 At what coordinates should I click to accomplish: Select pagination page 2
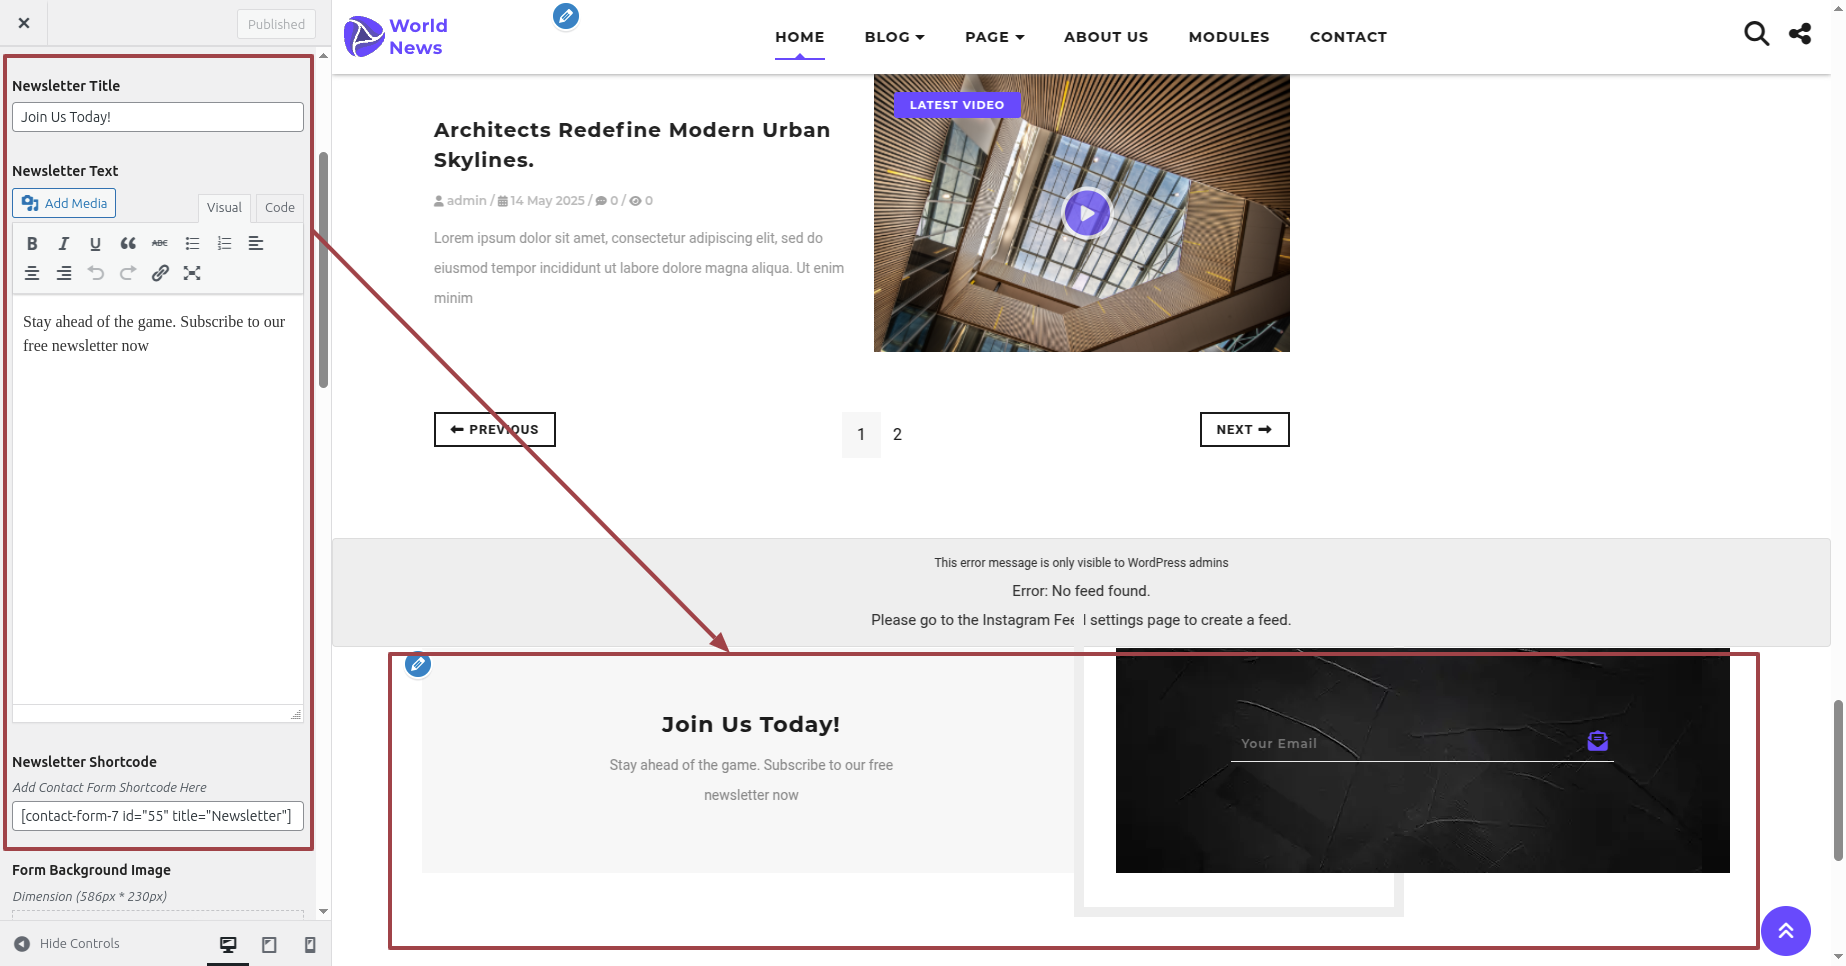pos(897,434)
